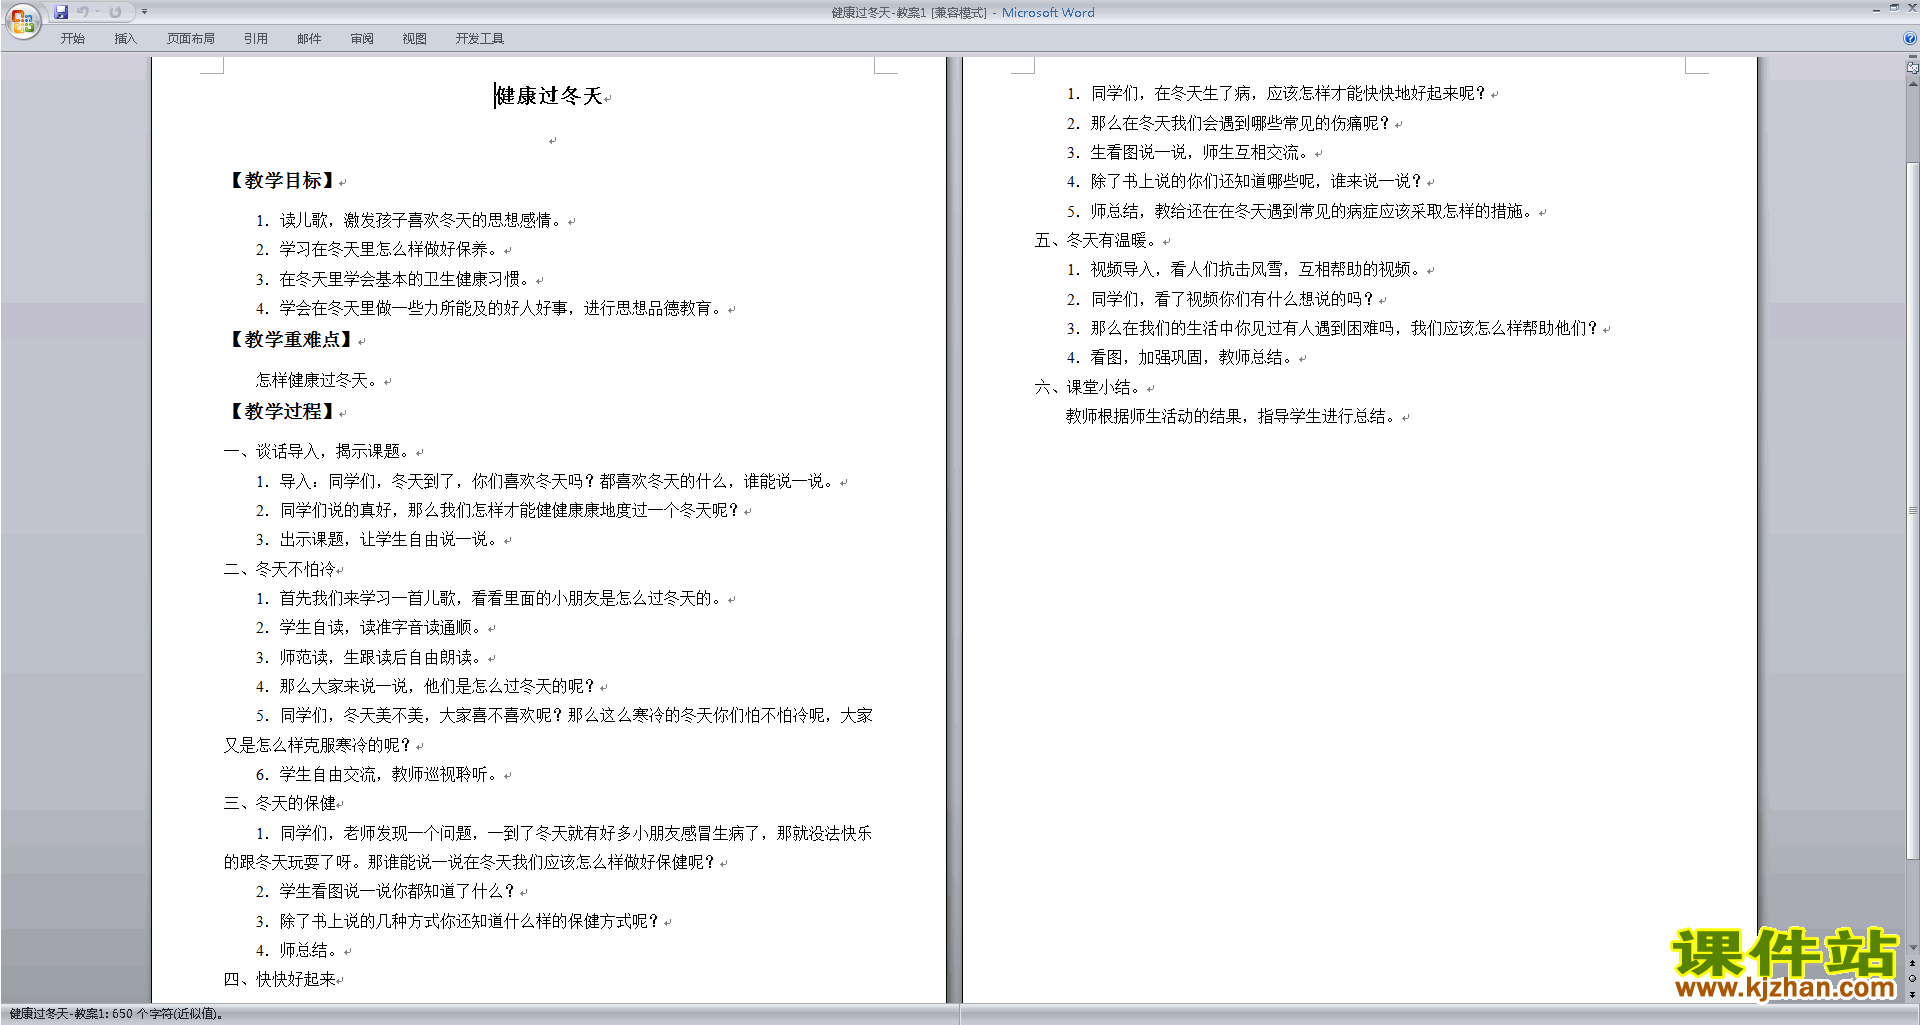This screenshot has width=1920, height=1025.
Task: Click the line 在冬天里学会基本的卫生健康习惯。
Action: (x=407, y=279)
